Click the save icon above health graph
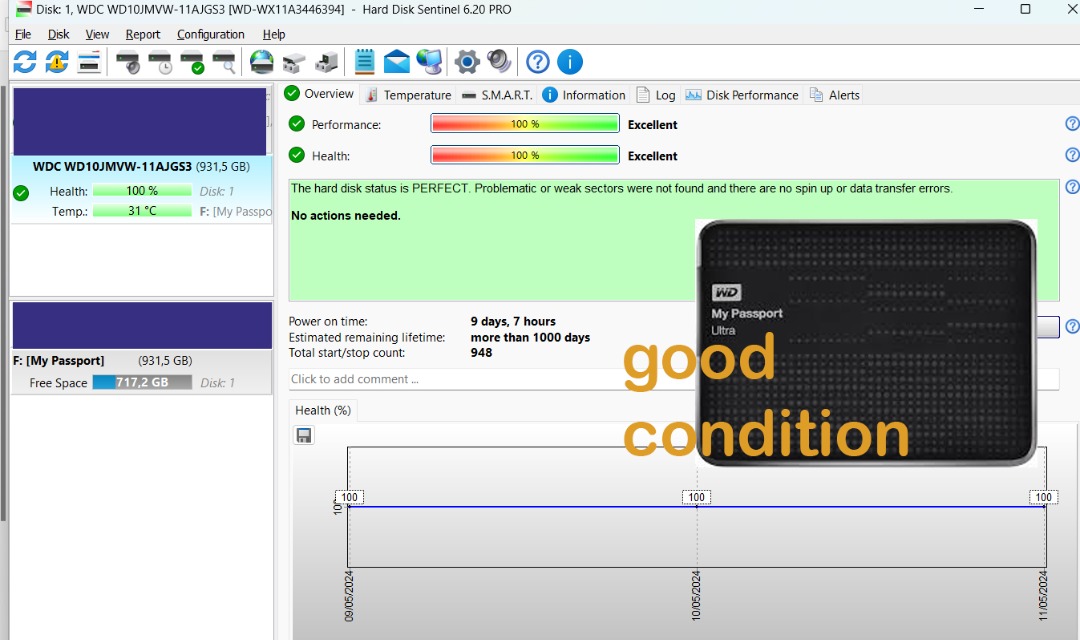Screen dimensions: 1080x640 pos(304,435)
